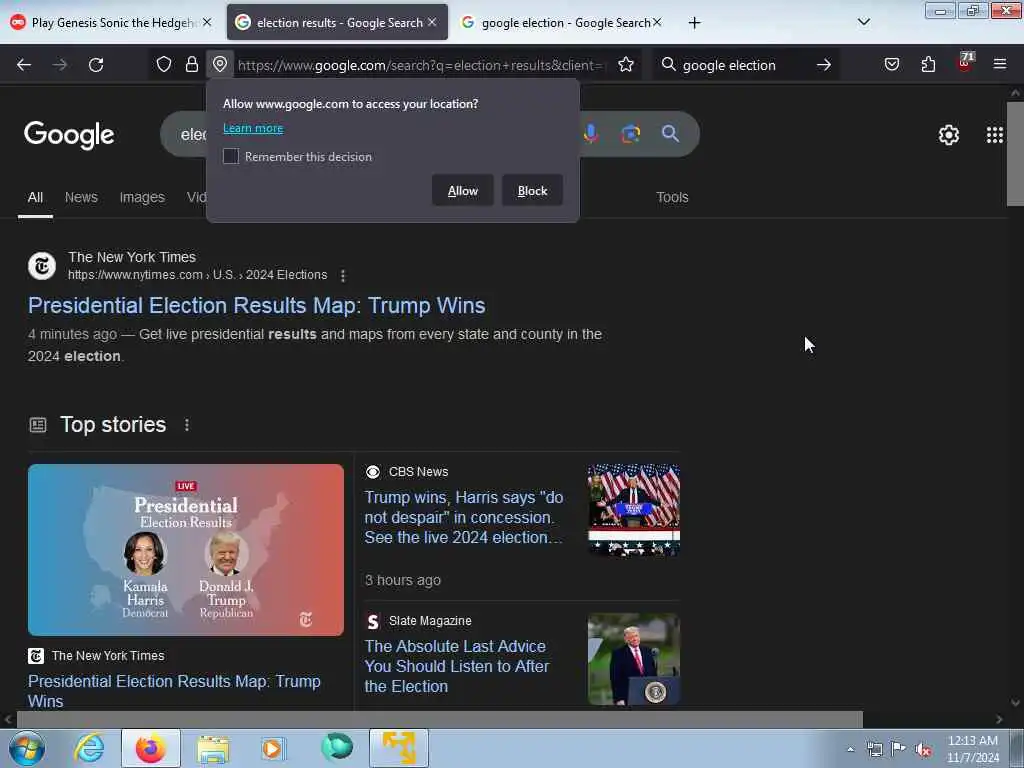
Task: Click the Slate Magazine podium thumbnail
Action: click(x=633, y=659)
